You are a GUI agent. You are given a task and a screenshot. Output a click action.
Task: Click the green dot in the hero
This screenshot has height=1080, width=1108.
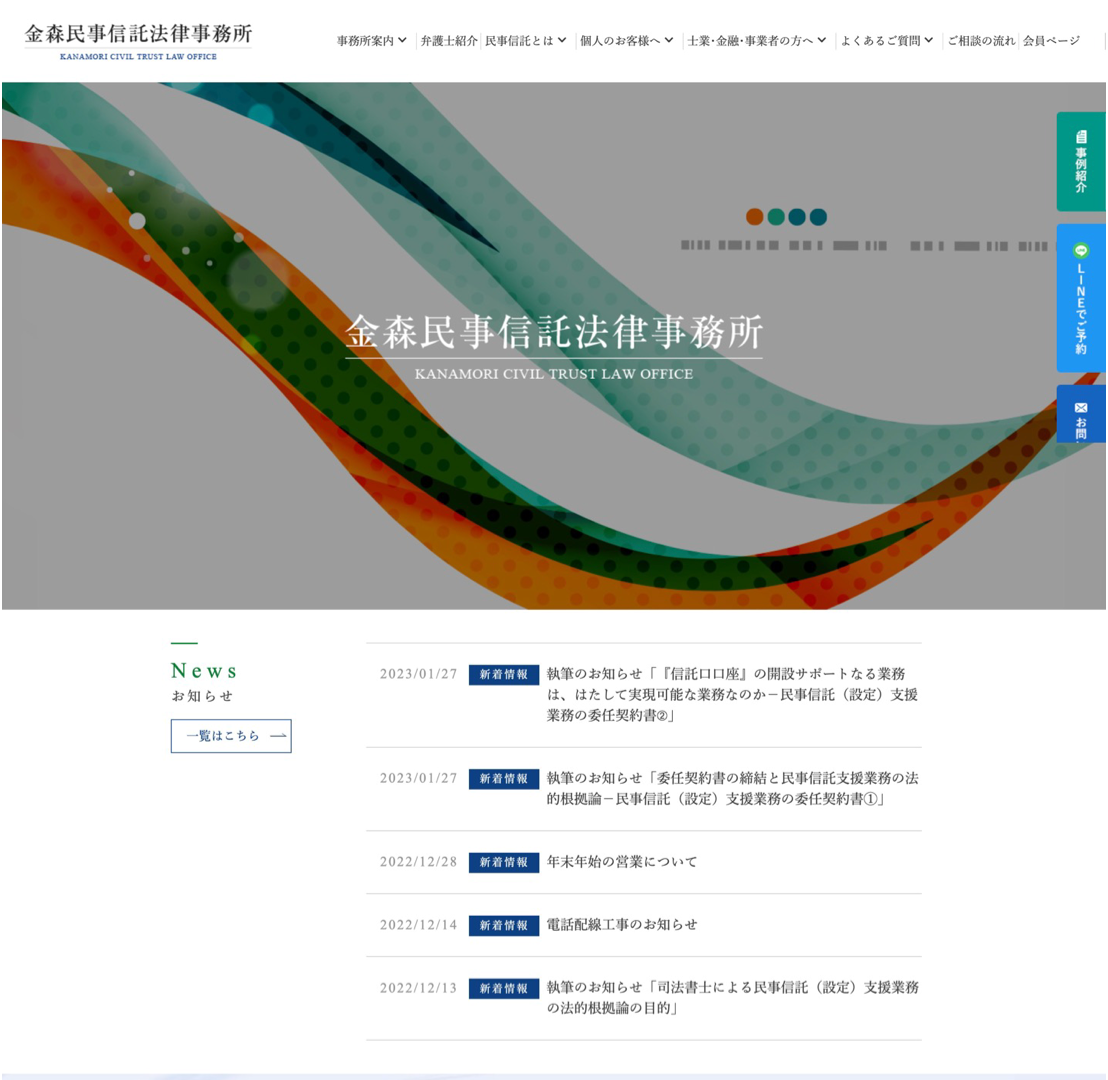(x=776, y=217)
